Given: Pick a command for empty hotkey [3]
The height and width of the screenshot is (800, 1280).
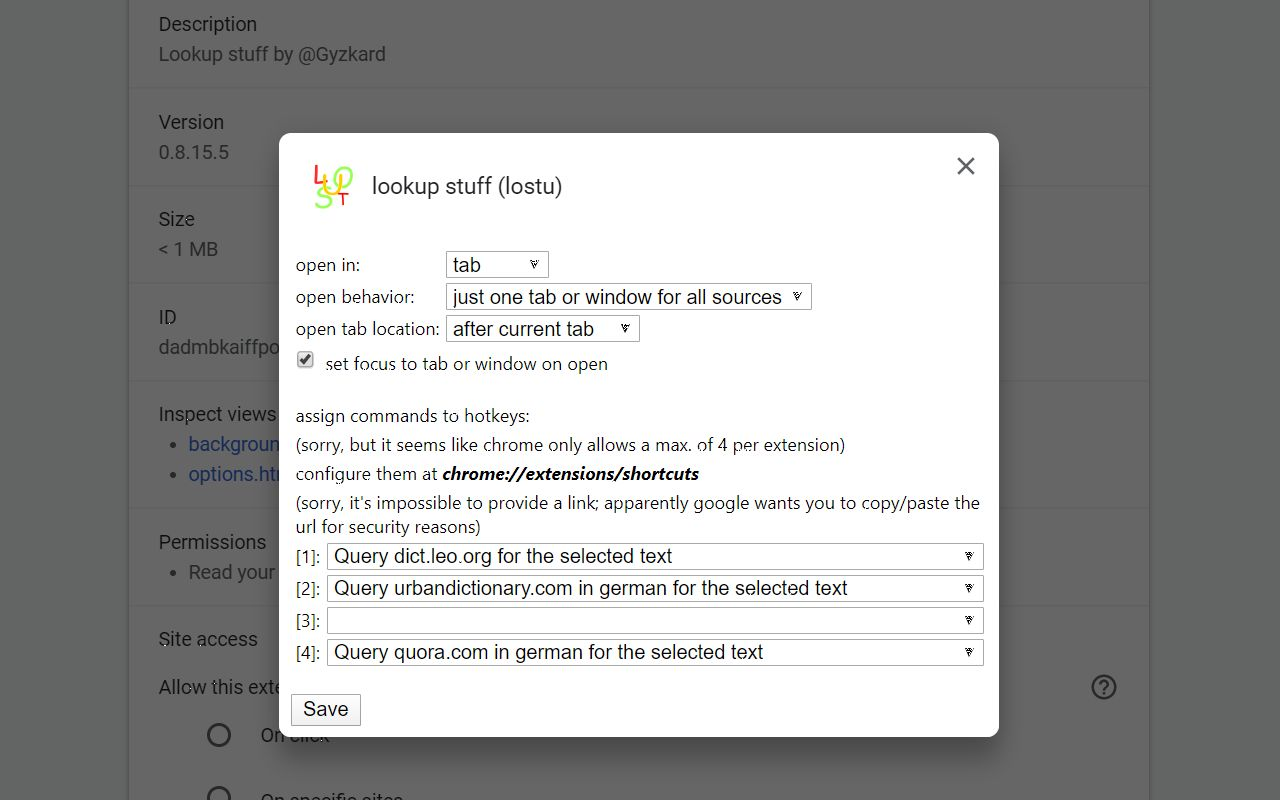Looking at the screenshot, I should pyautogui.click(x=655, y=620).
